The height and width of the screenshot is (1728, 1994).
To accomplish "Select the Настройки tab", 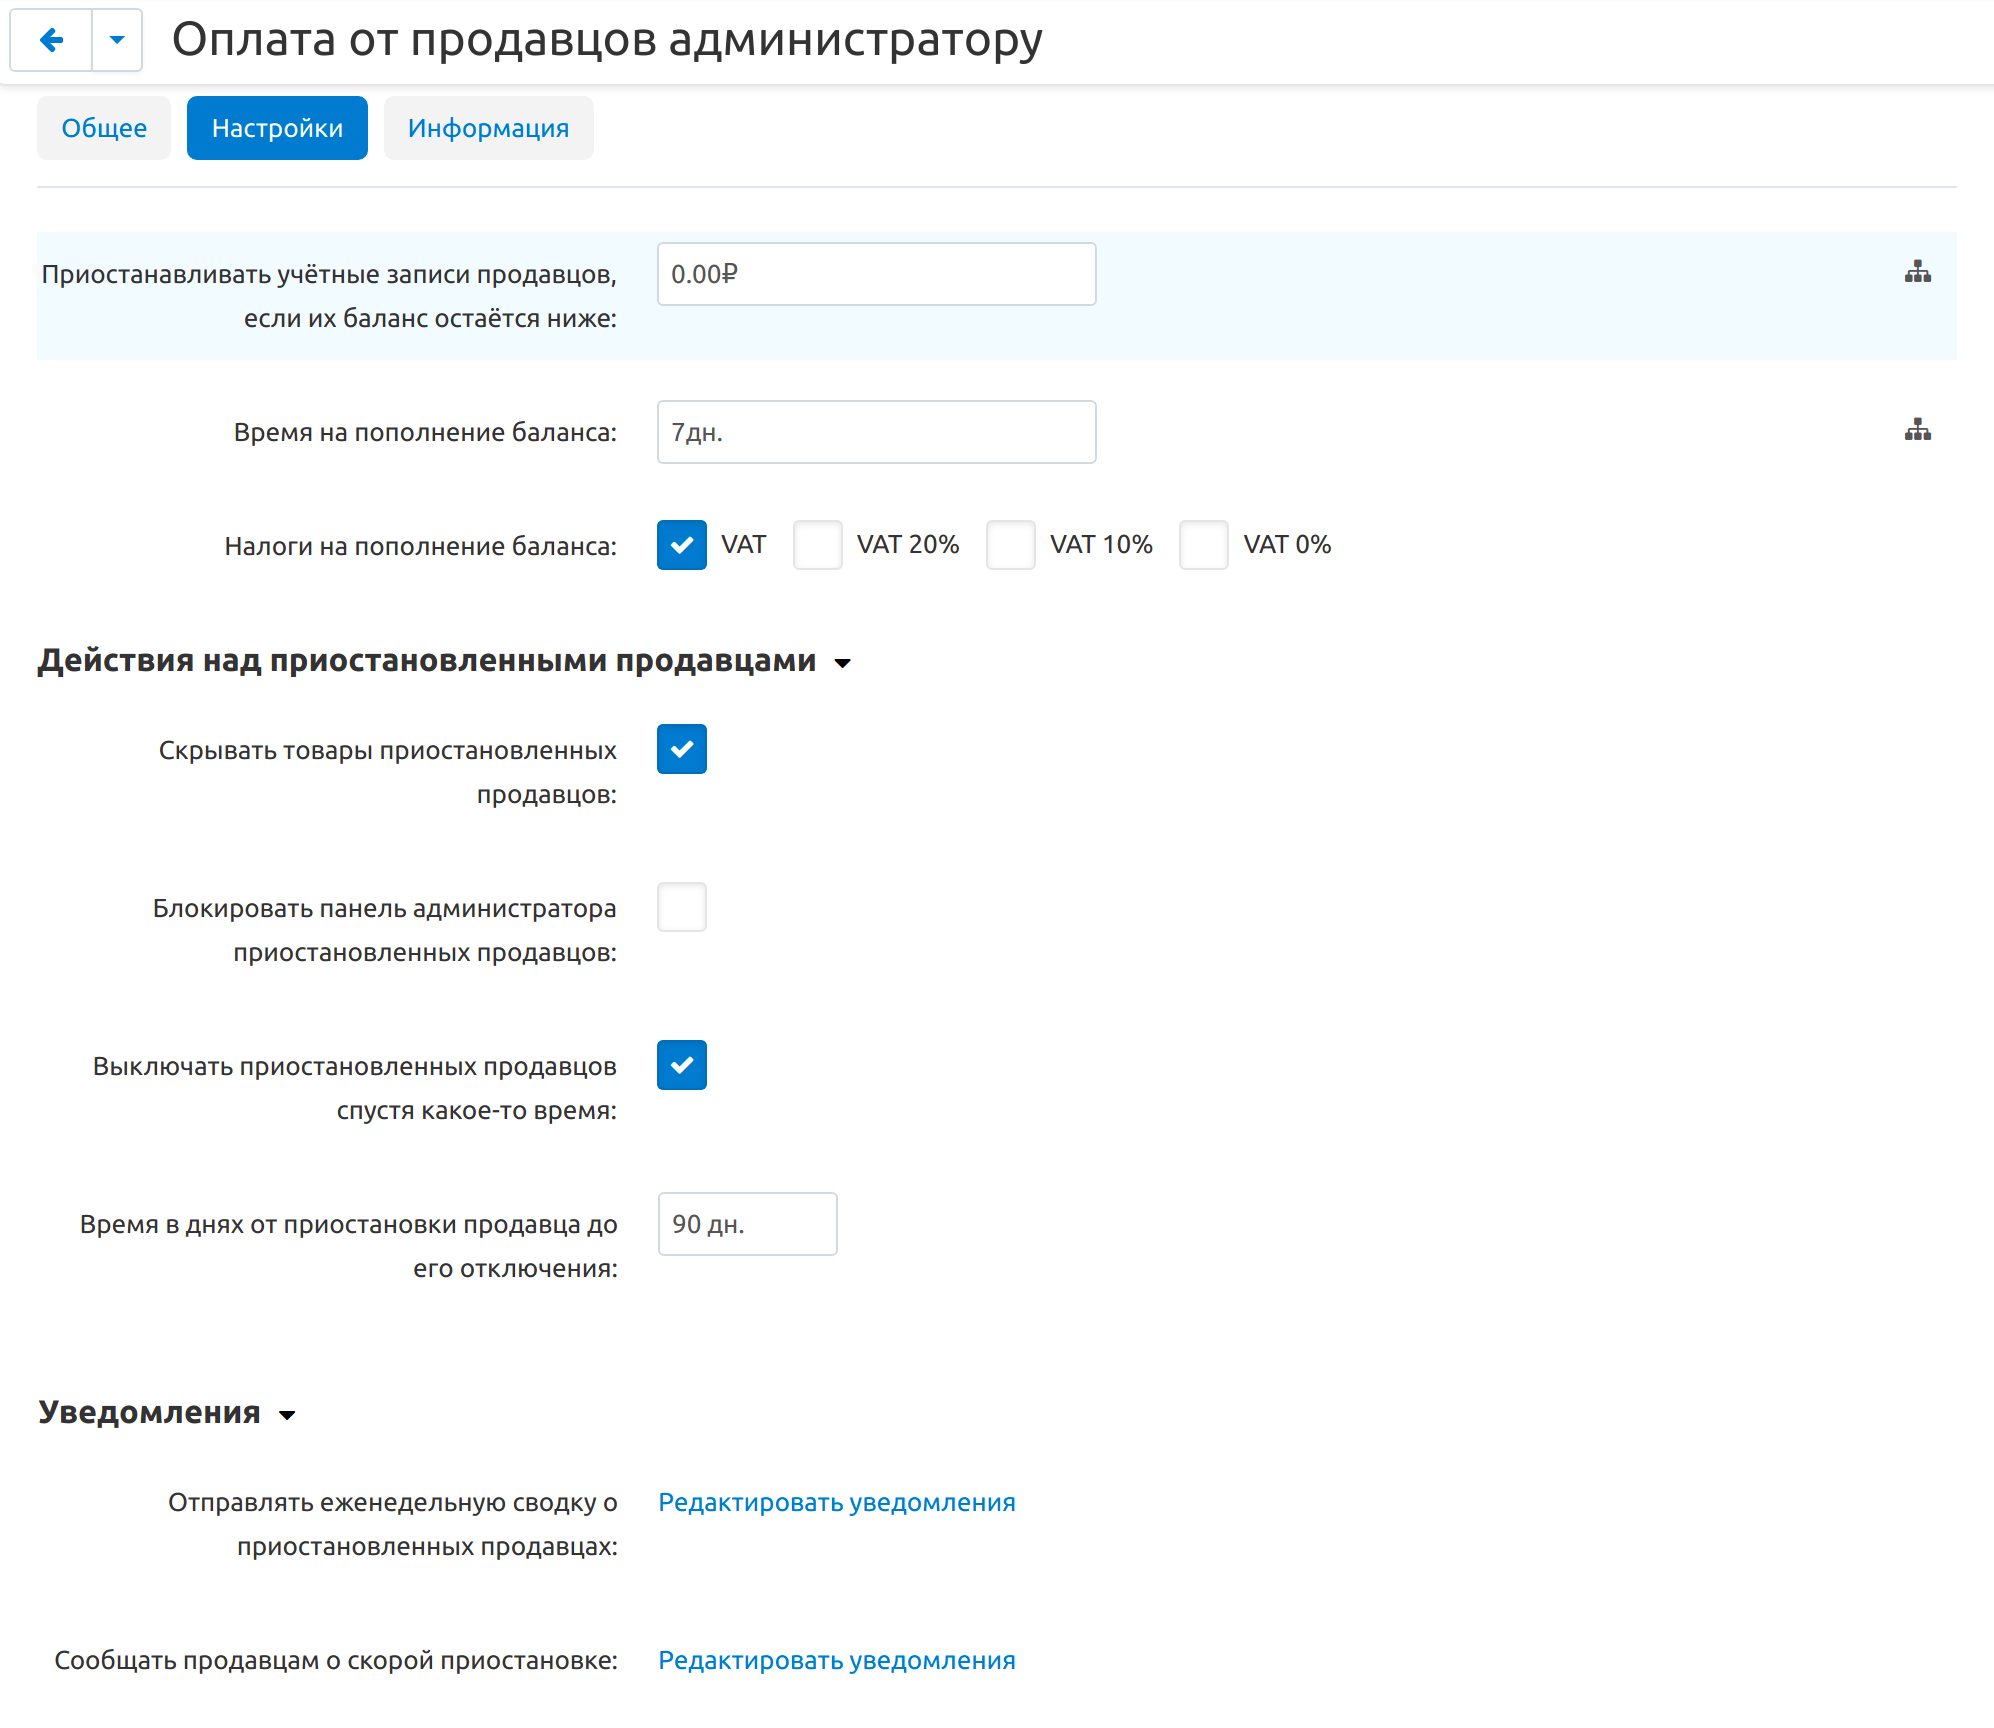I will pos(277,128).
